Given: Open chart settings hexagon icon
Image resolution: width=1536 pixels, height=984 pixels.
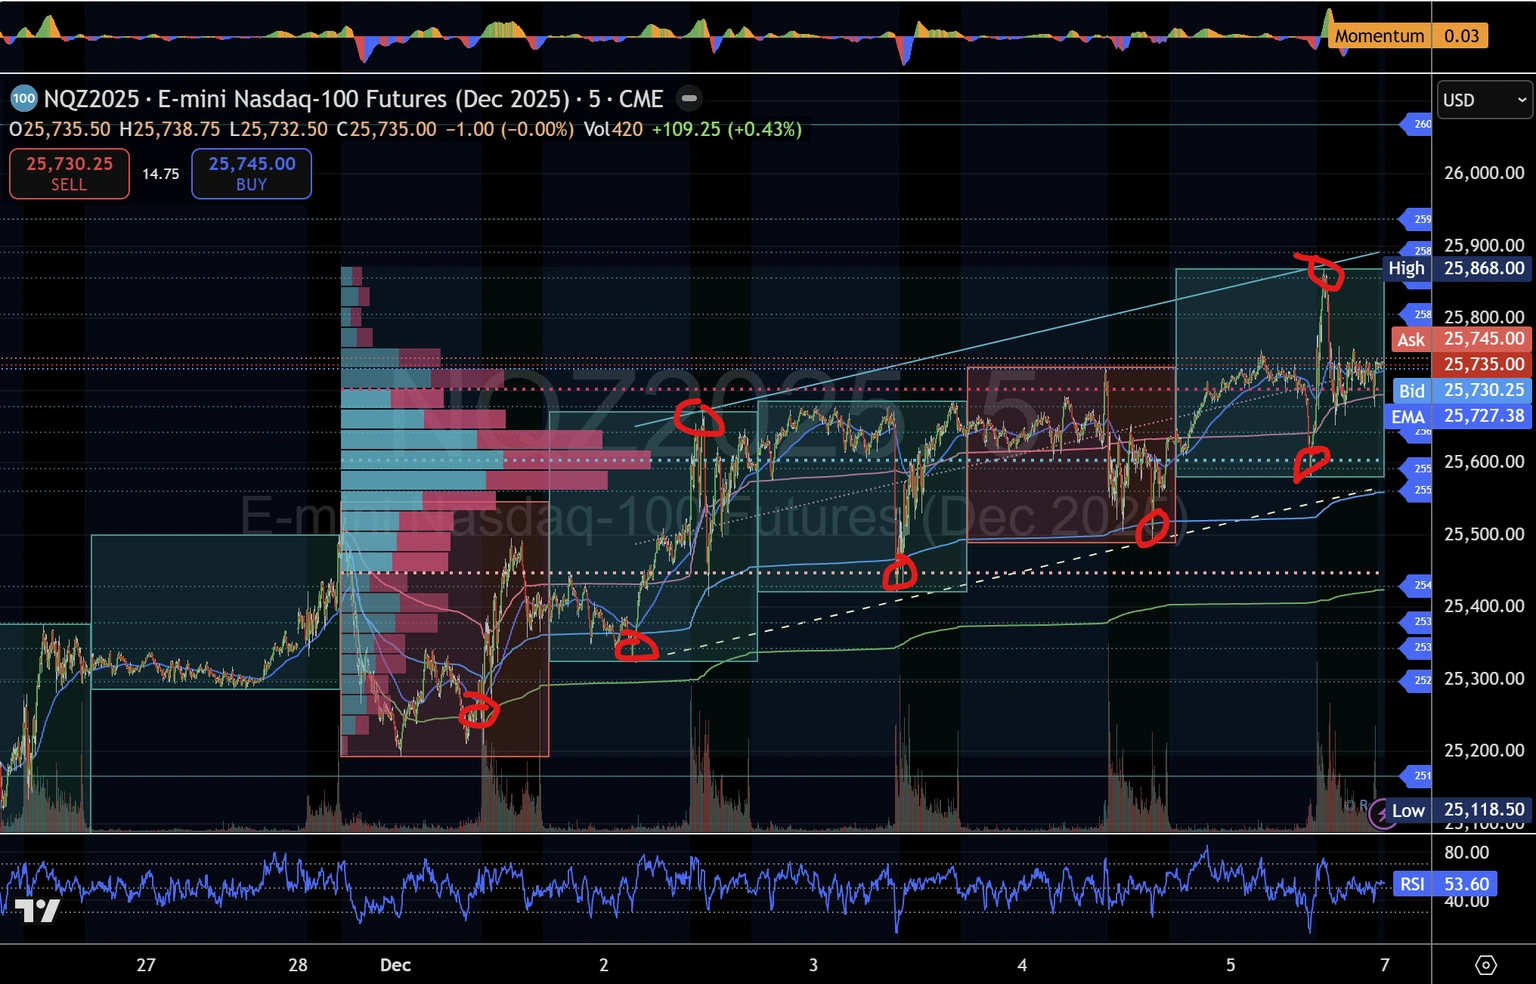Looking at the screenshot, I should pyautogui.click(x=1486, y=965).
